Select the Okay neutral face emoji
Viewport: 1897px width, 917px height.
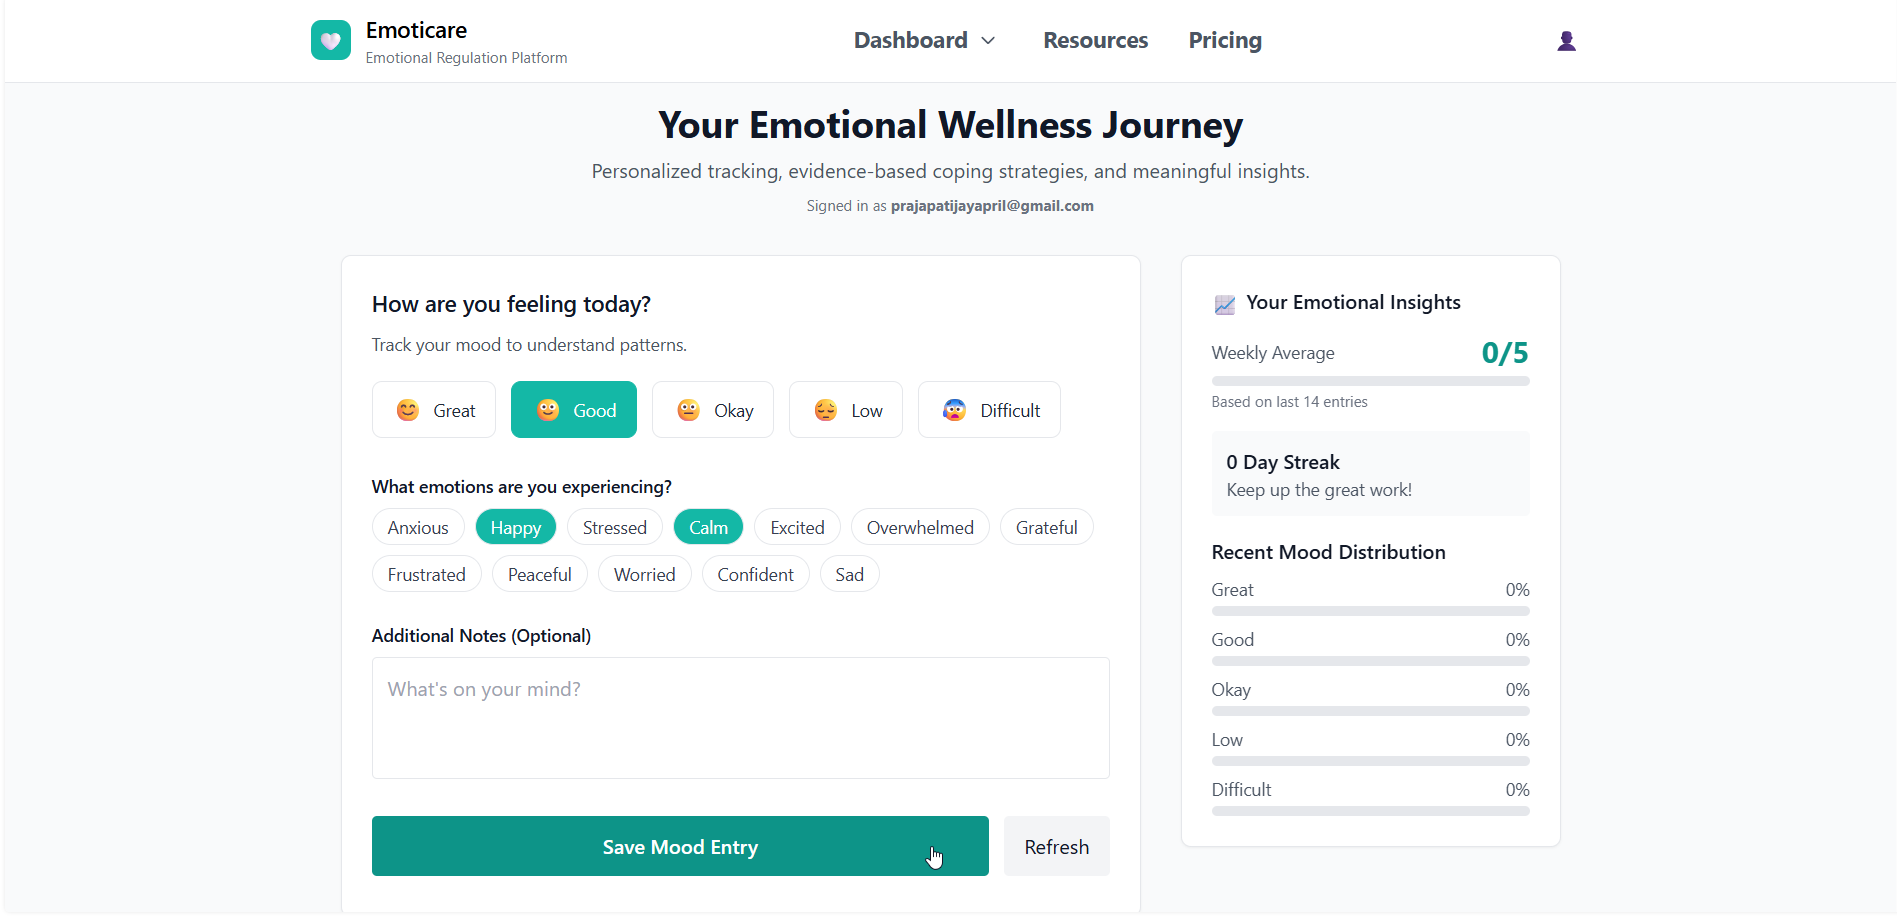686,409
